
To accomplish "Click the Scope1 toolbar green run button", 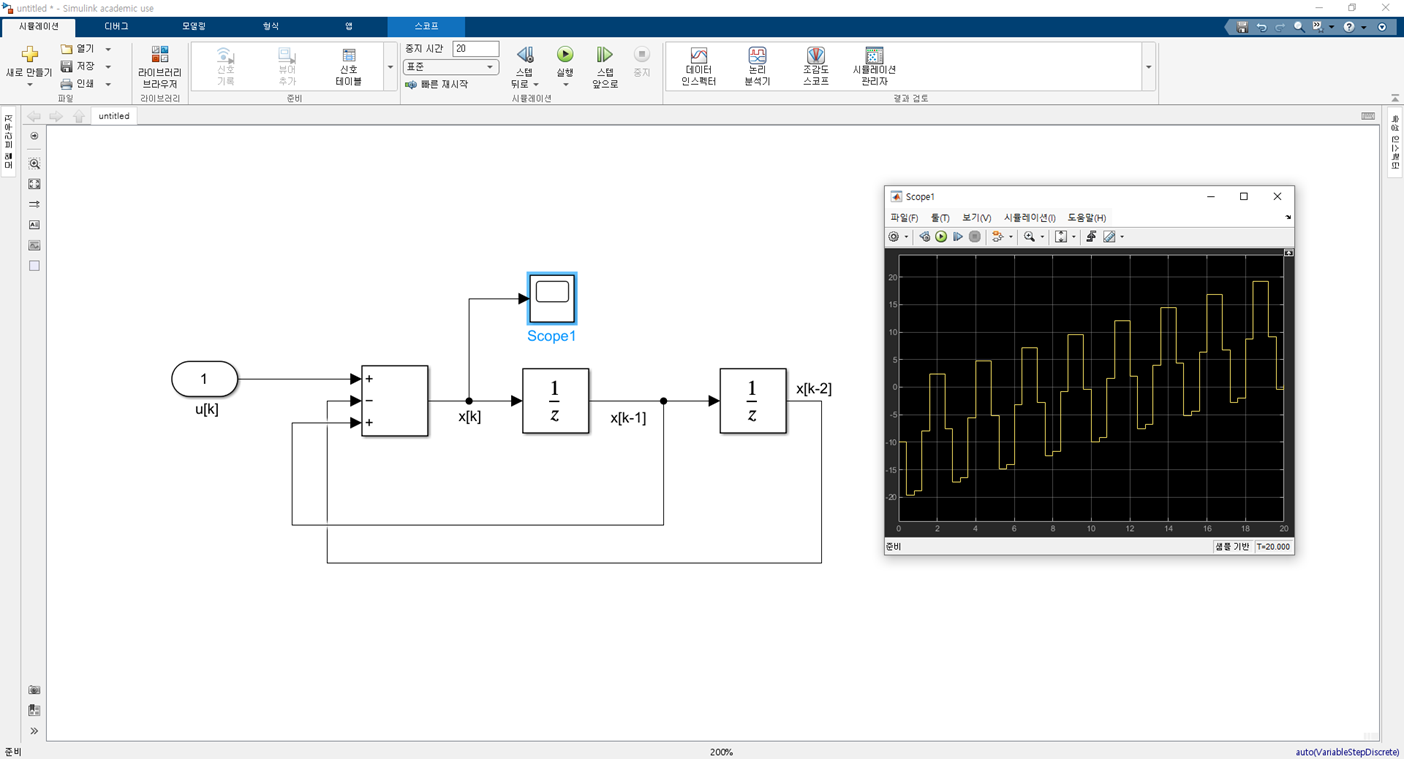I will [x=941, y=237].
